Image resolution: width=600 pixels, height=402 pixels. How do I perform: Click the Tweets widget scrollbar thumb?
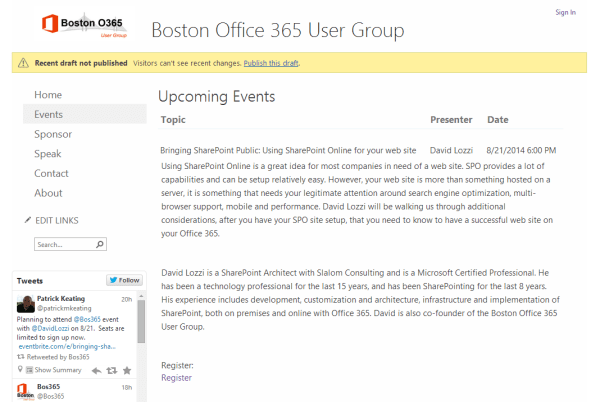point(141,321)
